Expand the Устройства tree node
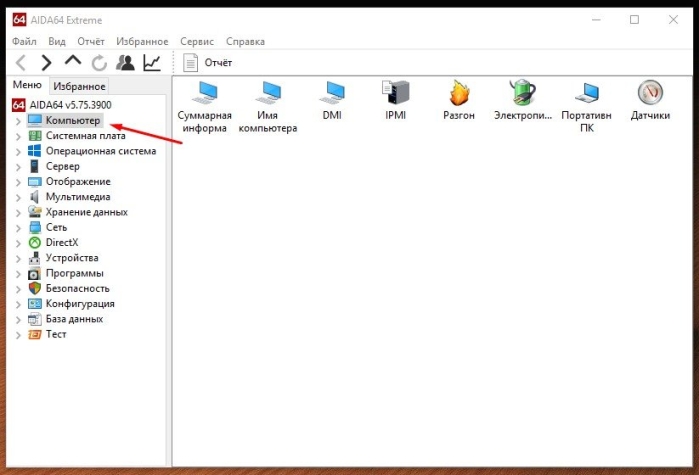This screenshot has height=475, width=699. [x=18, y=258]
